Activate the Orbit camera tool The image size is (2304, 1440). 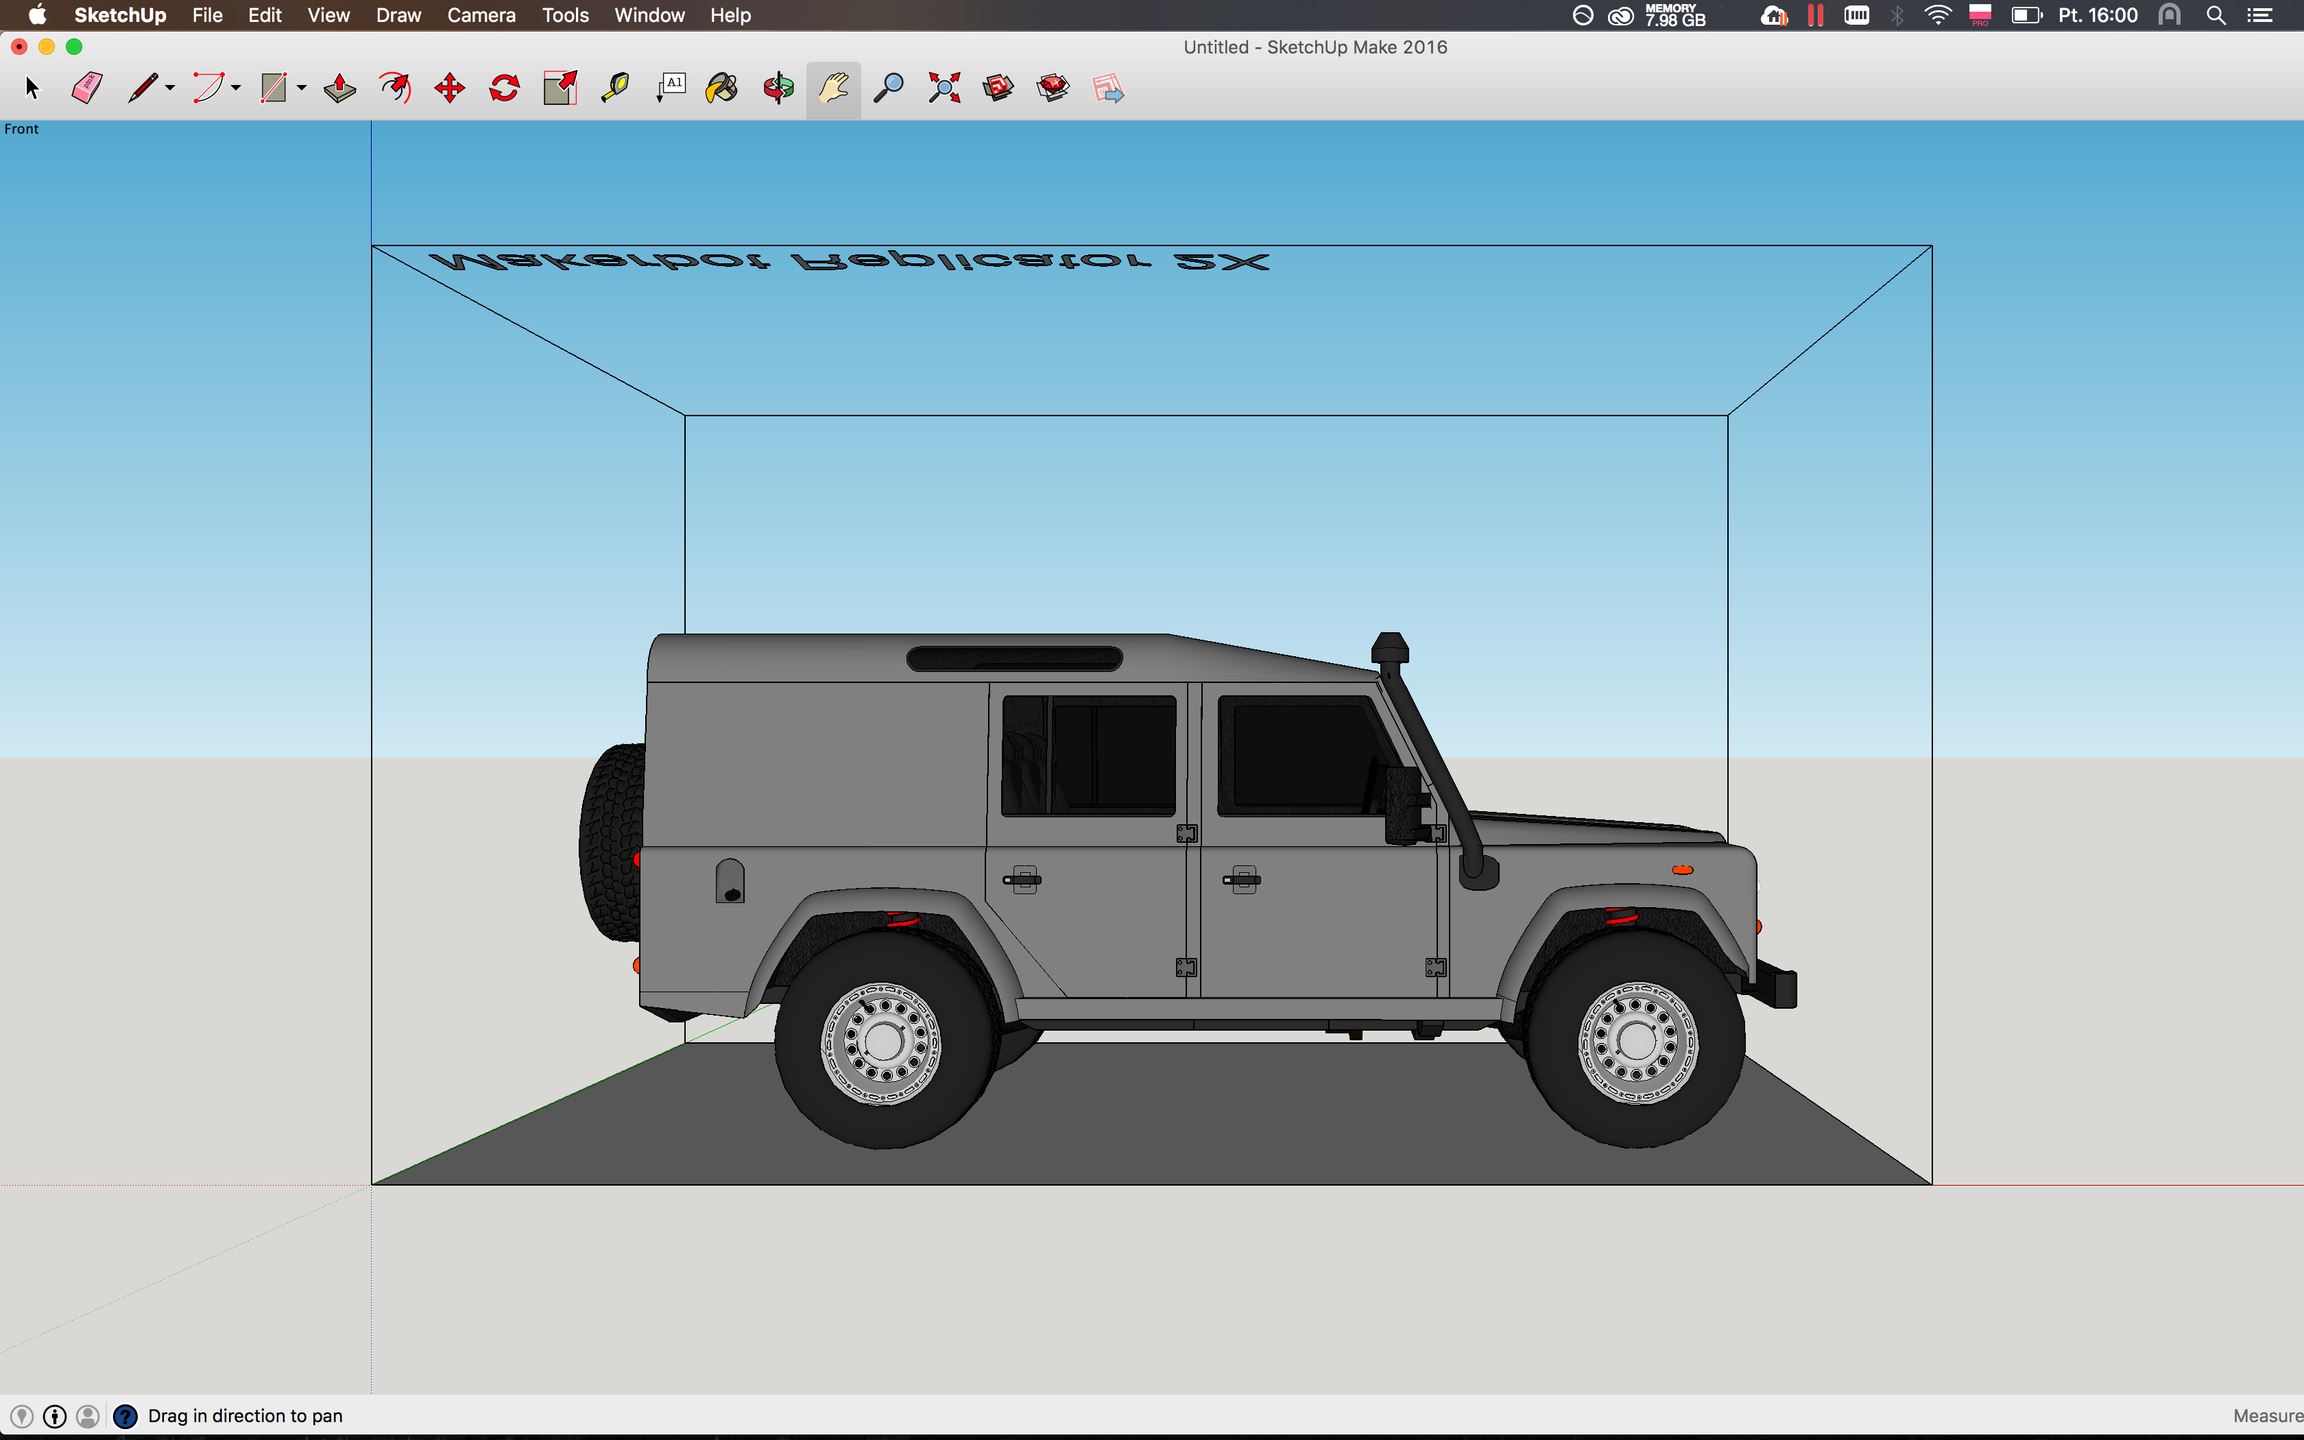(x=778, y=89)
